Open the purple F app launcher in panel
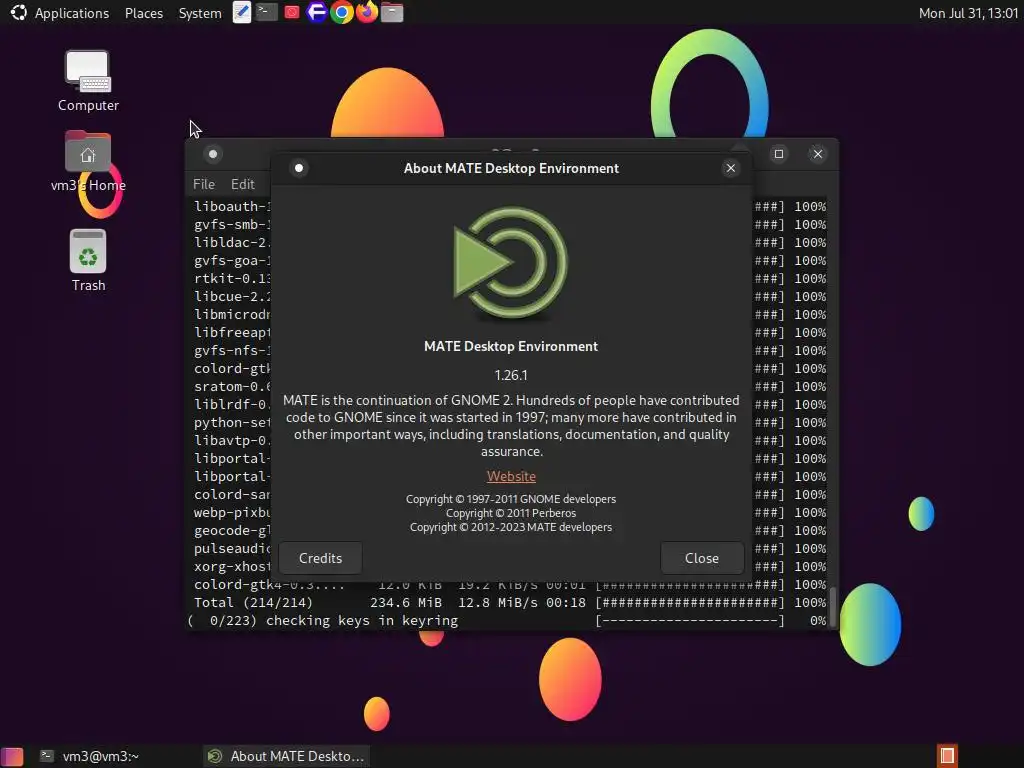The image size is (1024, 768). [x=317, y=12]
